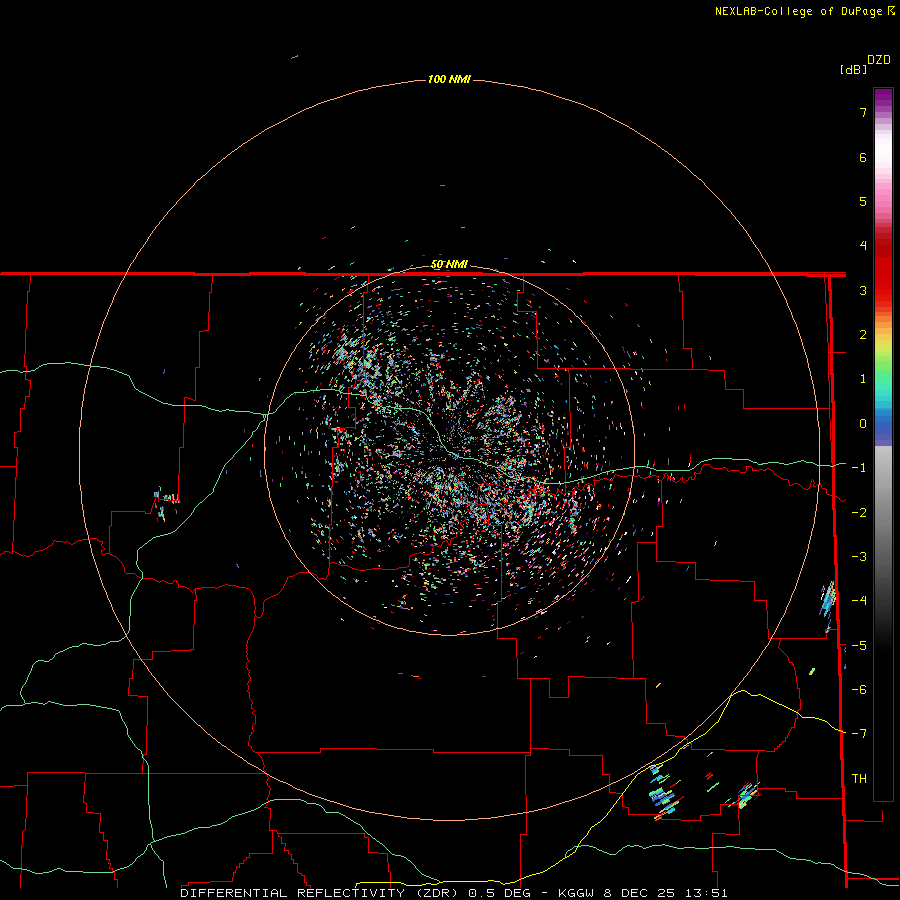The height and width of the screenshot is (900, 900).
Task: Click the 7 value on color scale
Action: coord(863,112)
